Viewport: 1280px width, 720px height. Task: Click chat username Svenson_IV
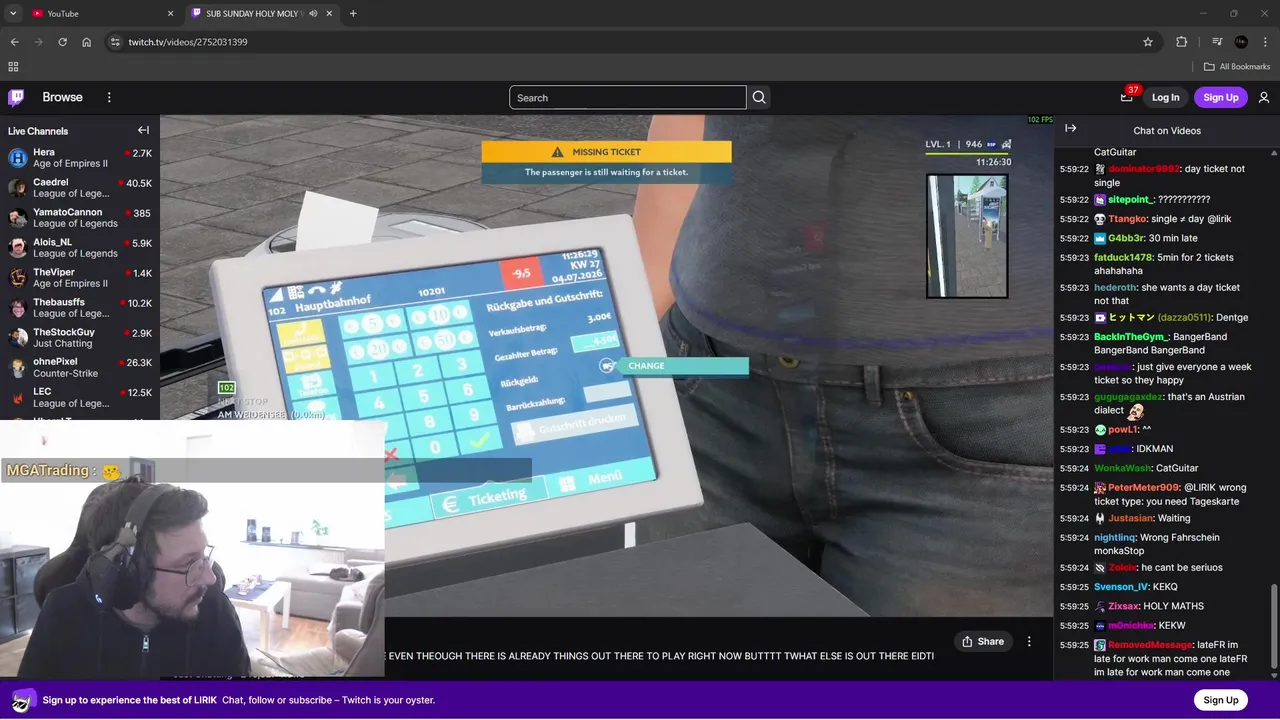click(x=1120, y=586)
